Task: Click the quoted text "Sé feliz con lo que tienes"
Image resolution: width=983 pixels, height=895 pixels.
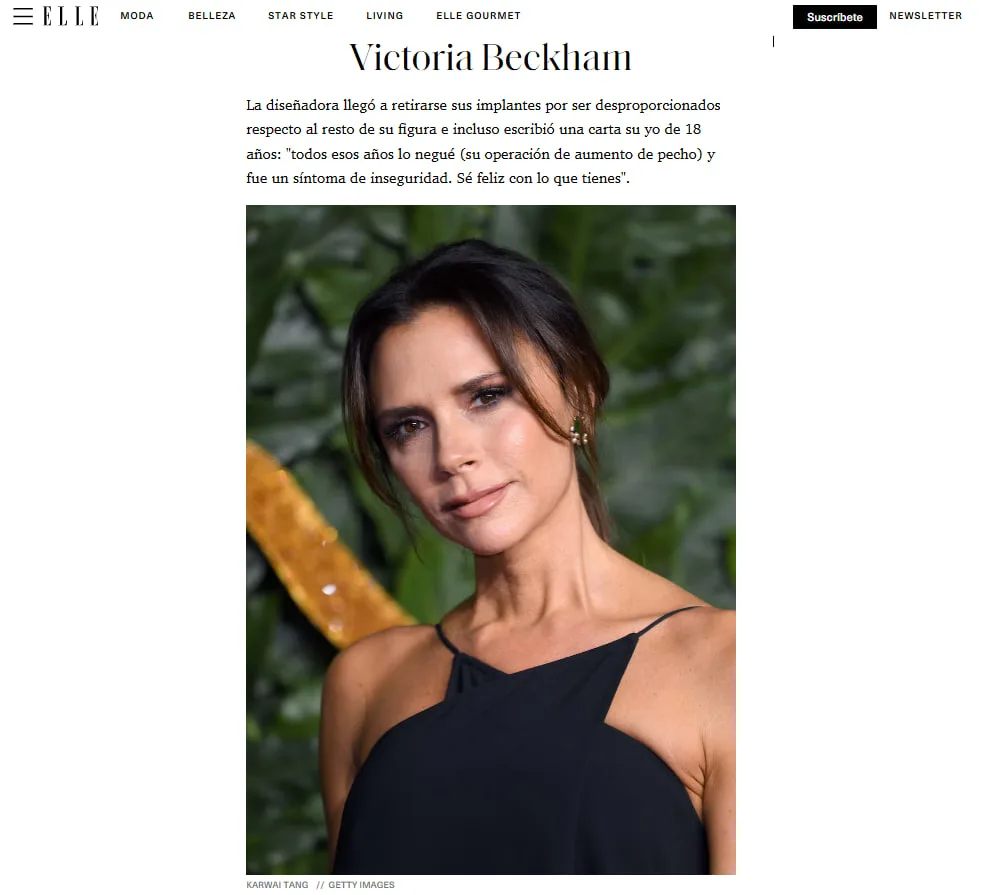Action: click(x=542, y=179)
